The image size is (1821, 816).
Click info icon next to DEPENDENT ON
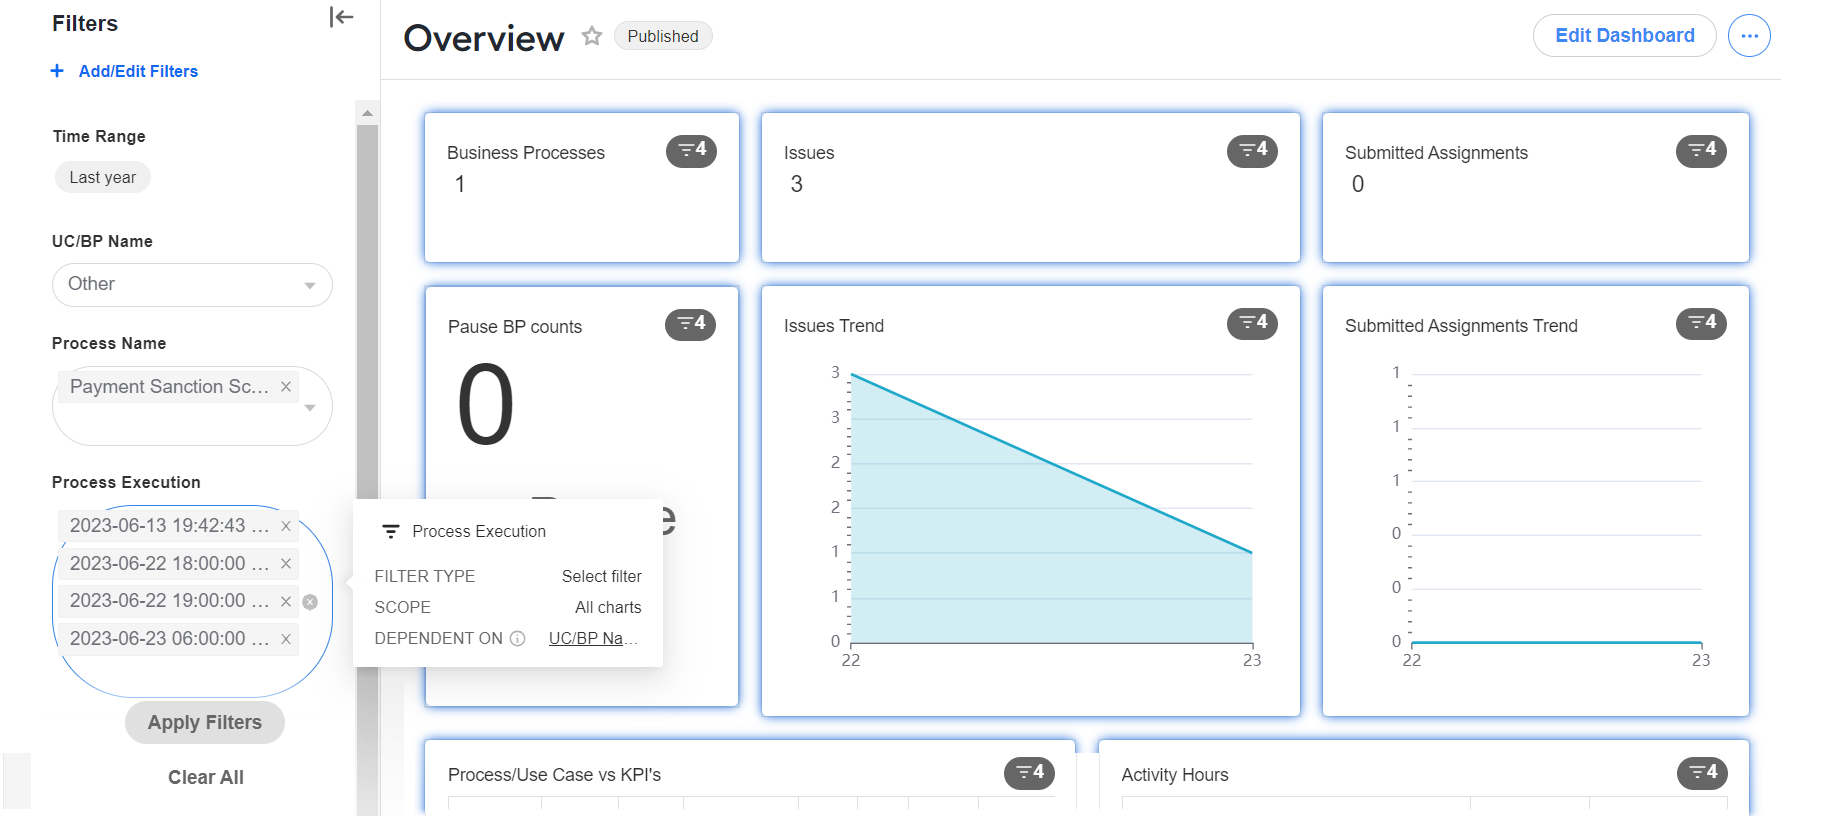[517, 638]
